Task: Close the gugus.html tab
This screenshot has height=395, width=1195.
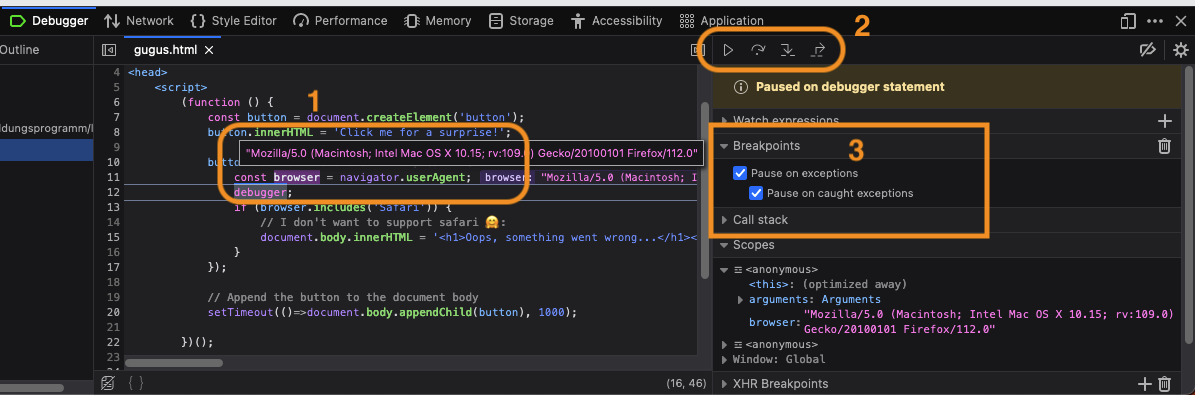Action: click(209, 50)
